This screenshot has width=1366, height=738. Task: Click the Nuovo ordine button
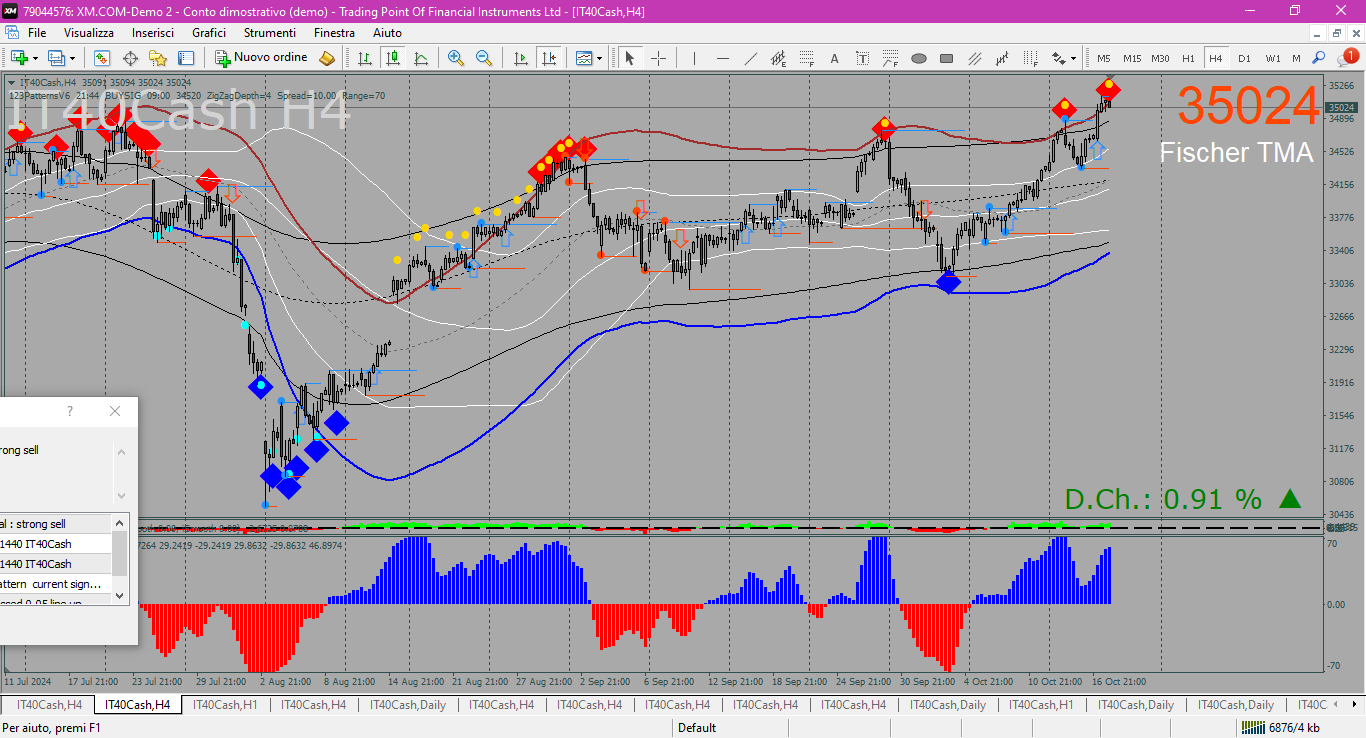(x=262, y=58)
